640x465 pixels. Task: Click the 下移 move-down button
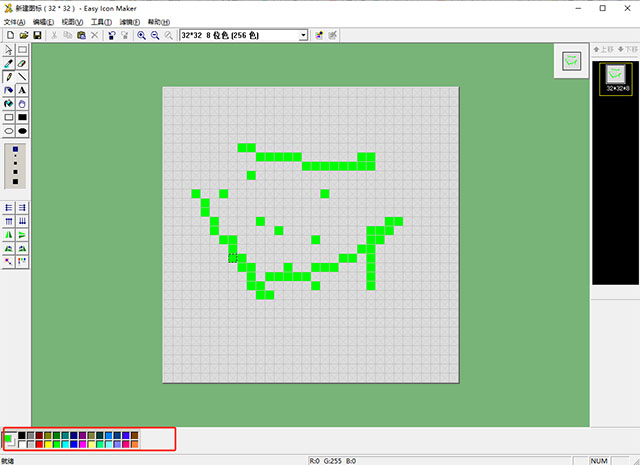click(628, 49)
